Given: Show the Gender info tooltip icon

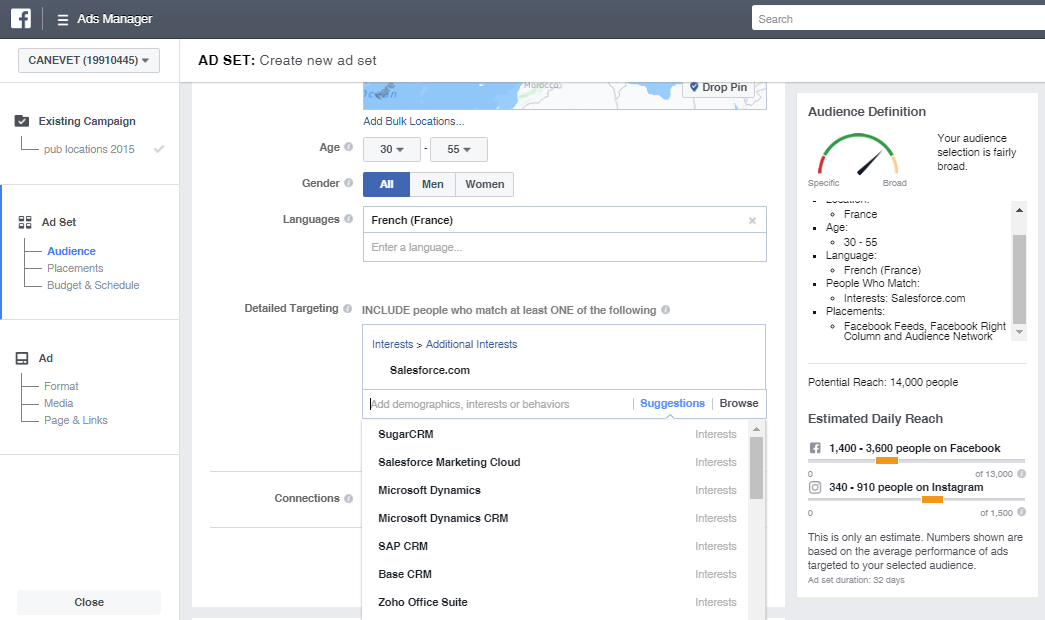Looking at the screenshot, I should pyautogui.click(x=349, y=183).
